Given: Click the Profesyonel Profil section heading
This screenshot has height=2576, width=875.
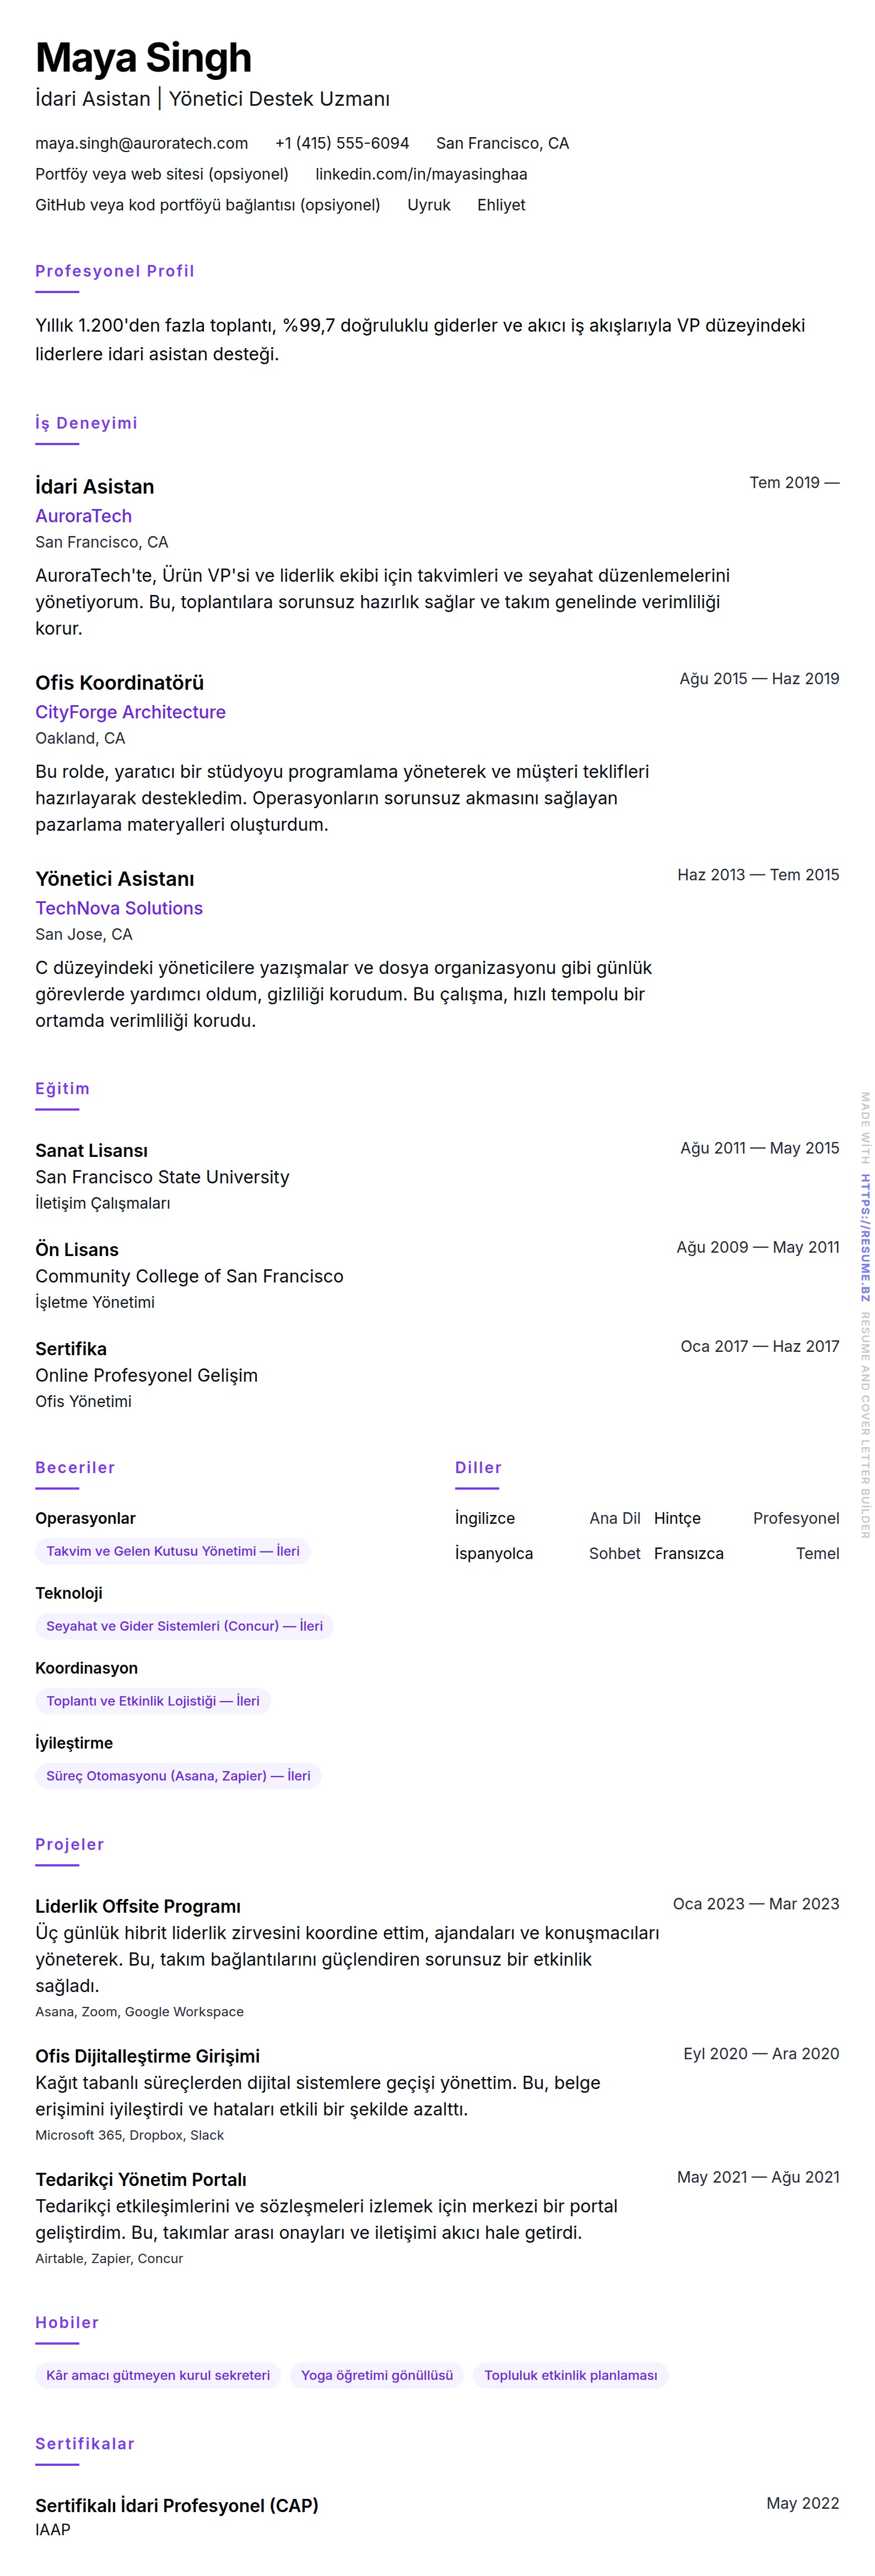Looking at the screenshot, I should (115, 271).
